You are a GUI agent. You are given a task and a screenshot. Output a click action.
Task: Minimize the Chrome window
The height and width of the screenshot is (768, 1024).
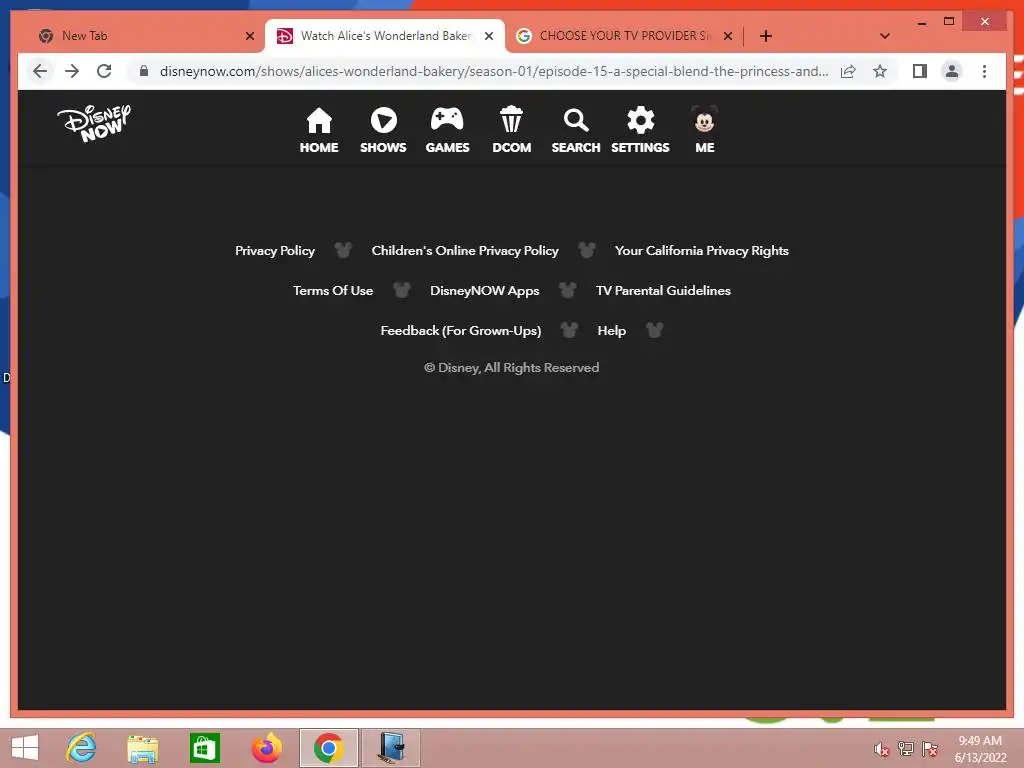pyautogui.click(x=921, y=22)
